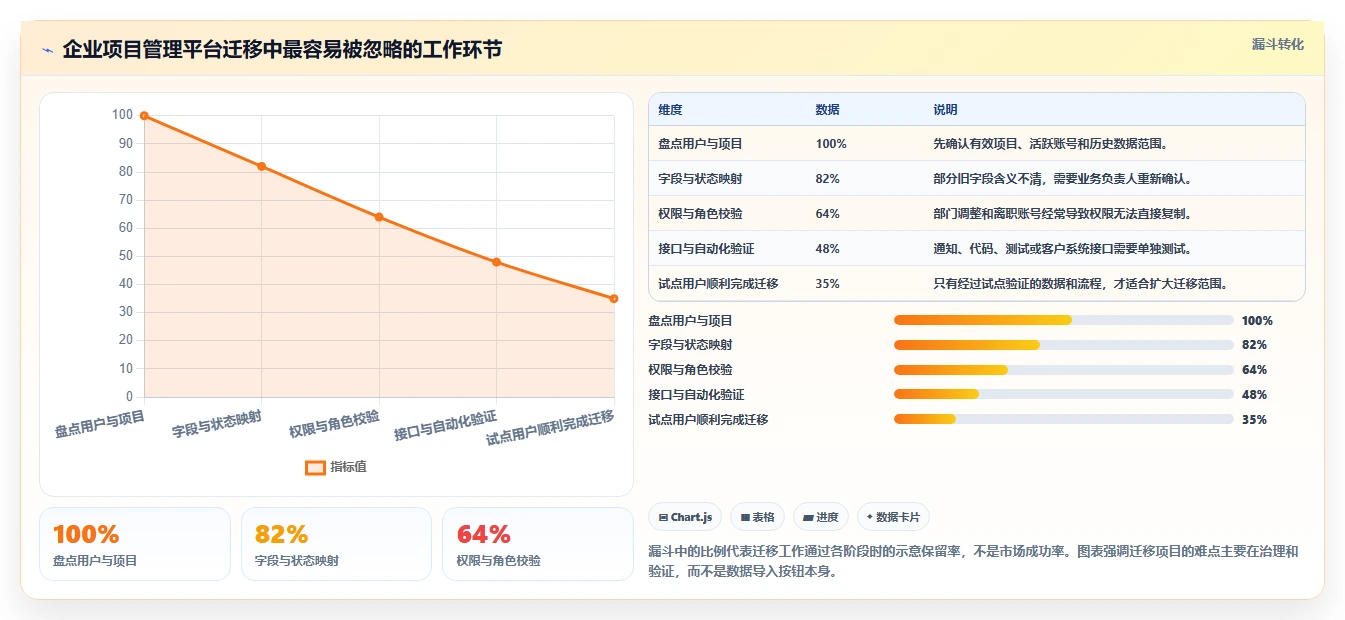The width and height of the screenshot is (1345, 620).
Task: Click the chart data point at value 100
Action: [x=144, y=116]
